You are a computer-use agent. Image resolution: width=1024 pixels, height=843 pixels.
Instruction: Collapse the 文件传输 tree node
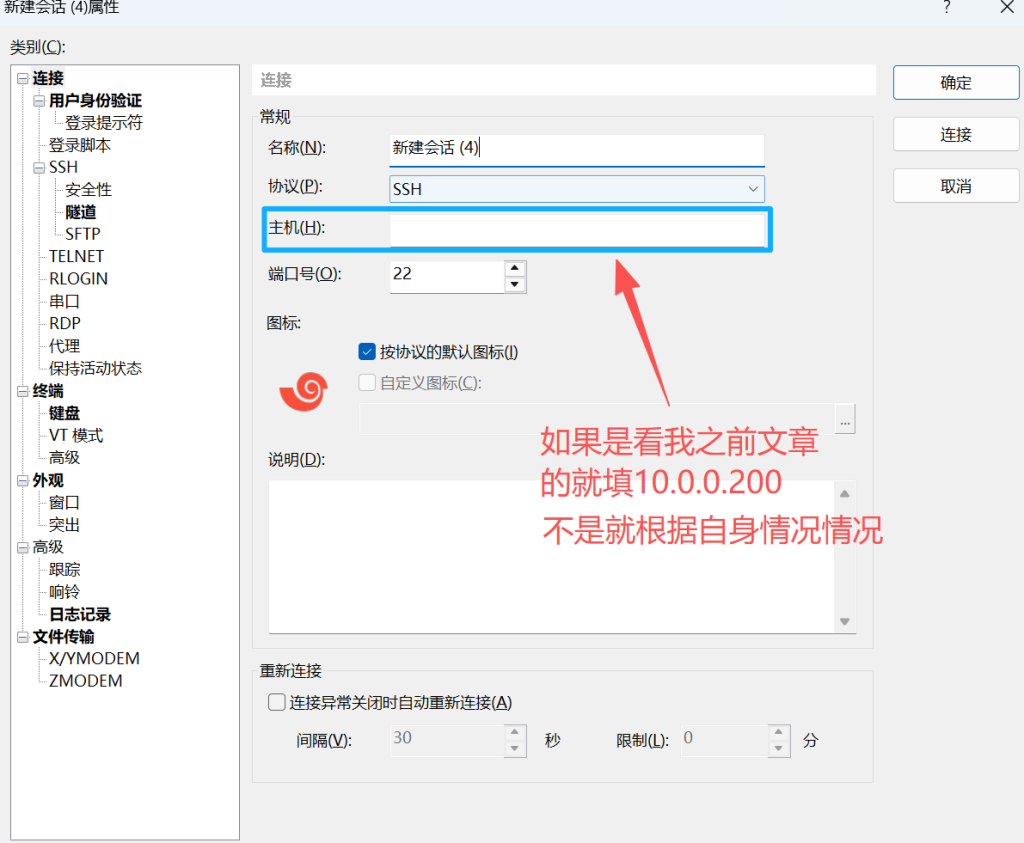click(23, 637)
